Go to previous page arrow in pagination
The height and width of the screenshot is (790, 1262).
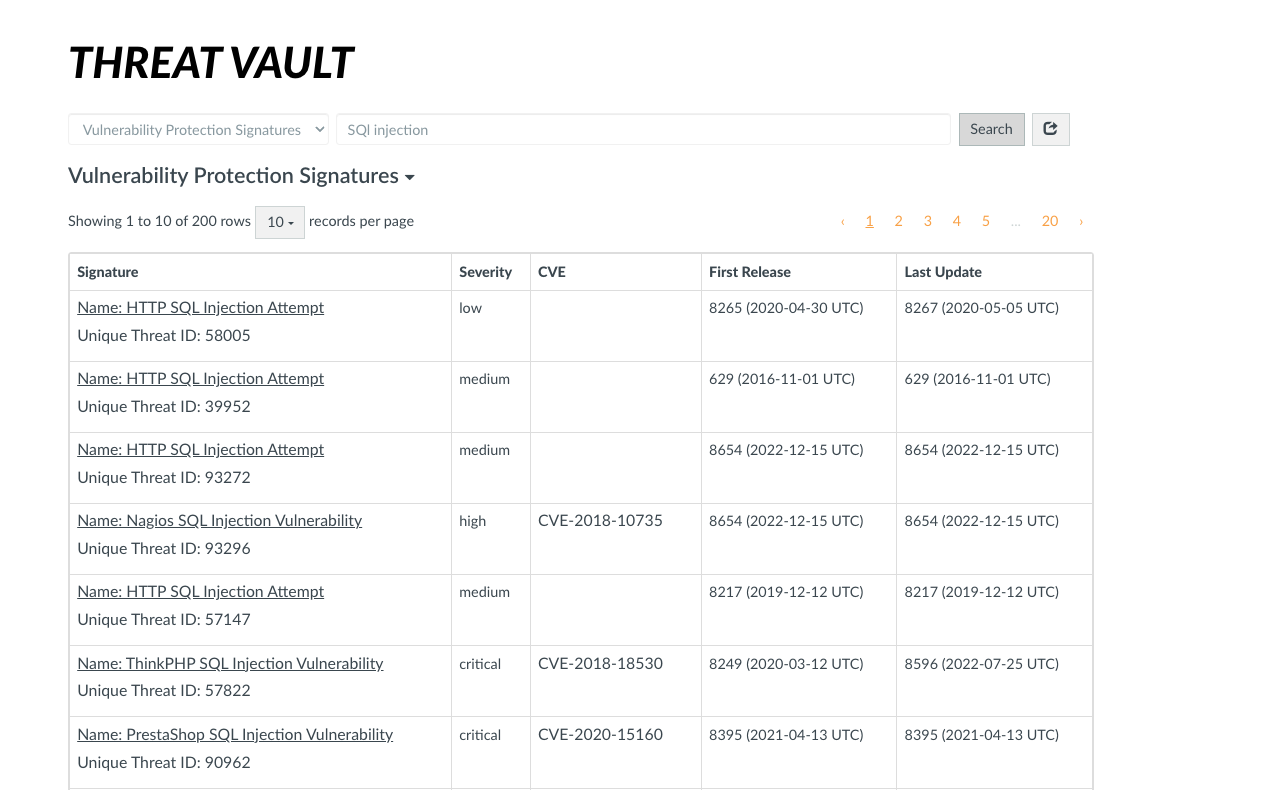(842, 222)
